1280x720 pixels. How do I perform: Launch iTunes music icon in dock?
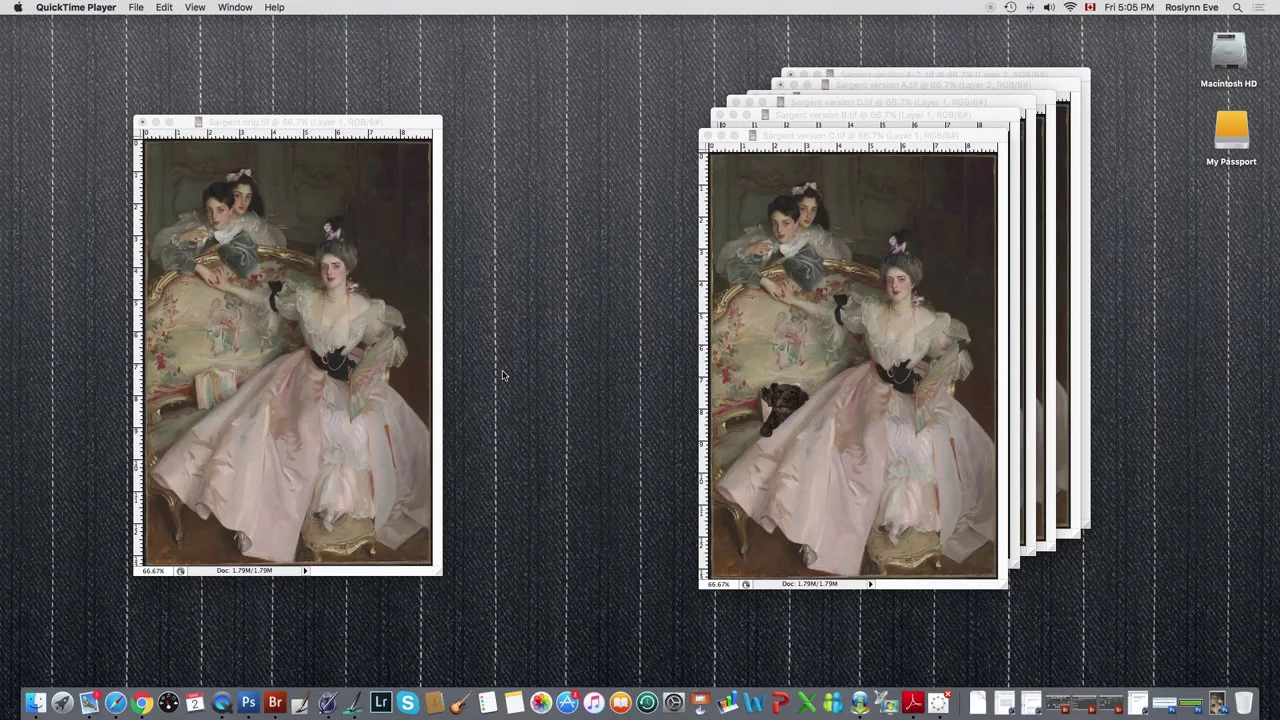click(x=594, y=703)
